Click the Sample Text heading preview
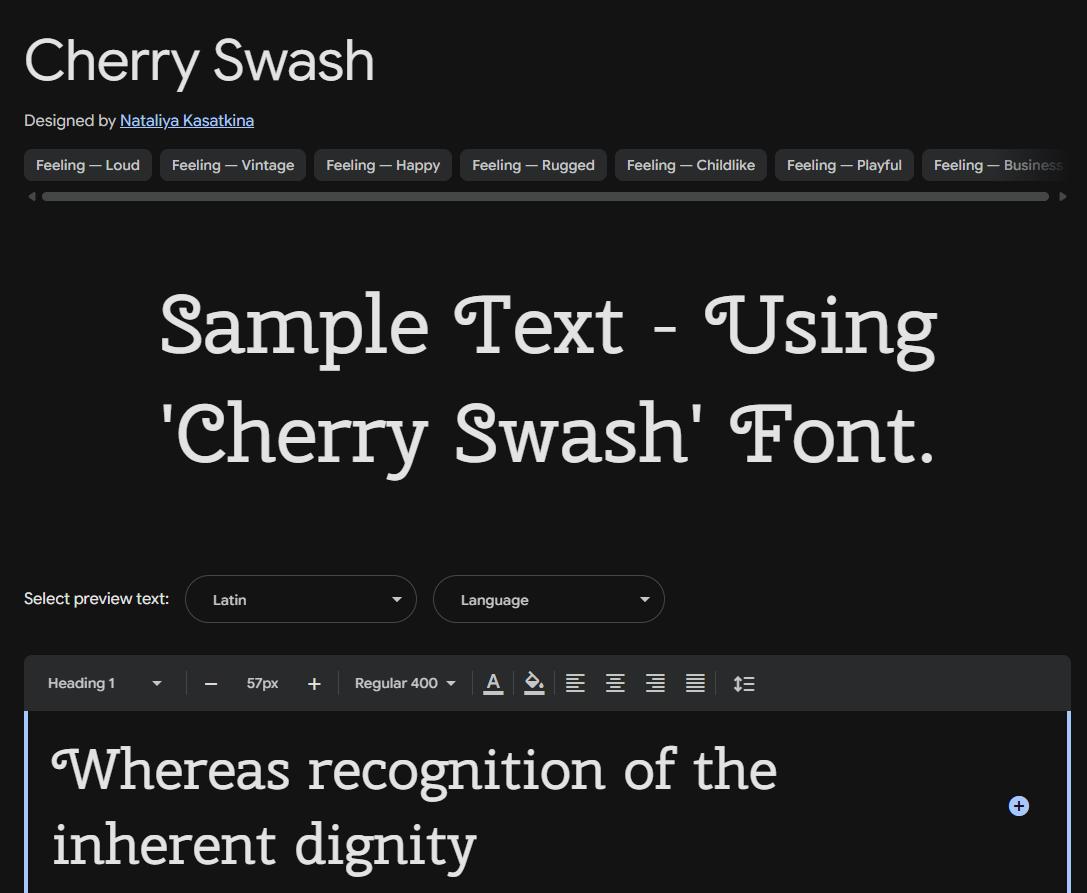Viewport: 1087px width, 893px height. pyautogui.click(x=548, y=383)
